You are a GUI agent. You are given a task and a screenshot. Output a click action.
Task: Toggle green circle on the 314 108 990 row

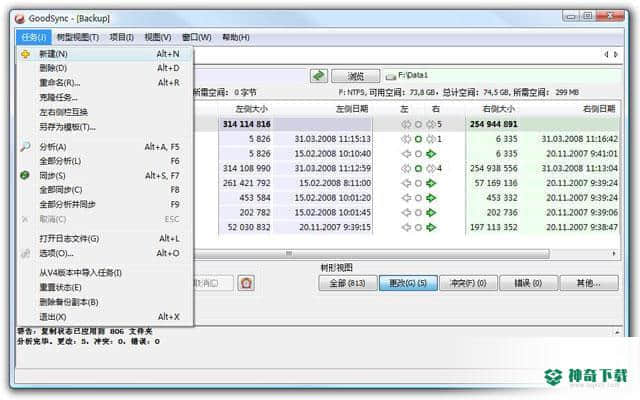[418, 169]
